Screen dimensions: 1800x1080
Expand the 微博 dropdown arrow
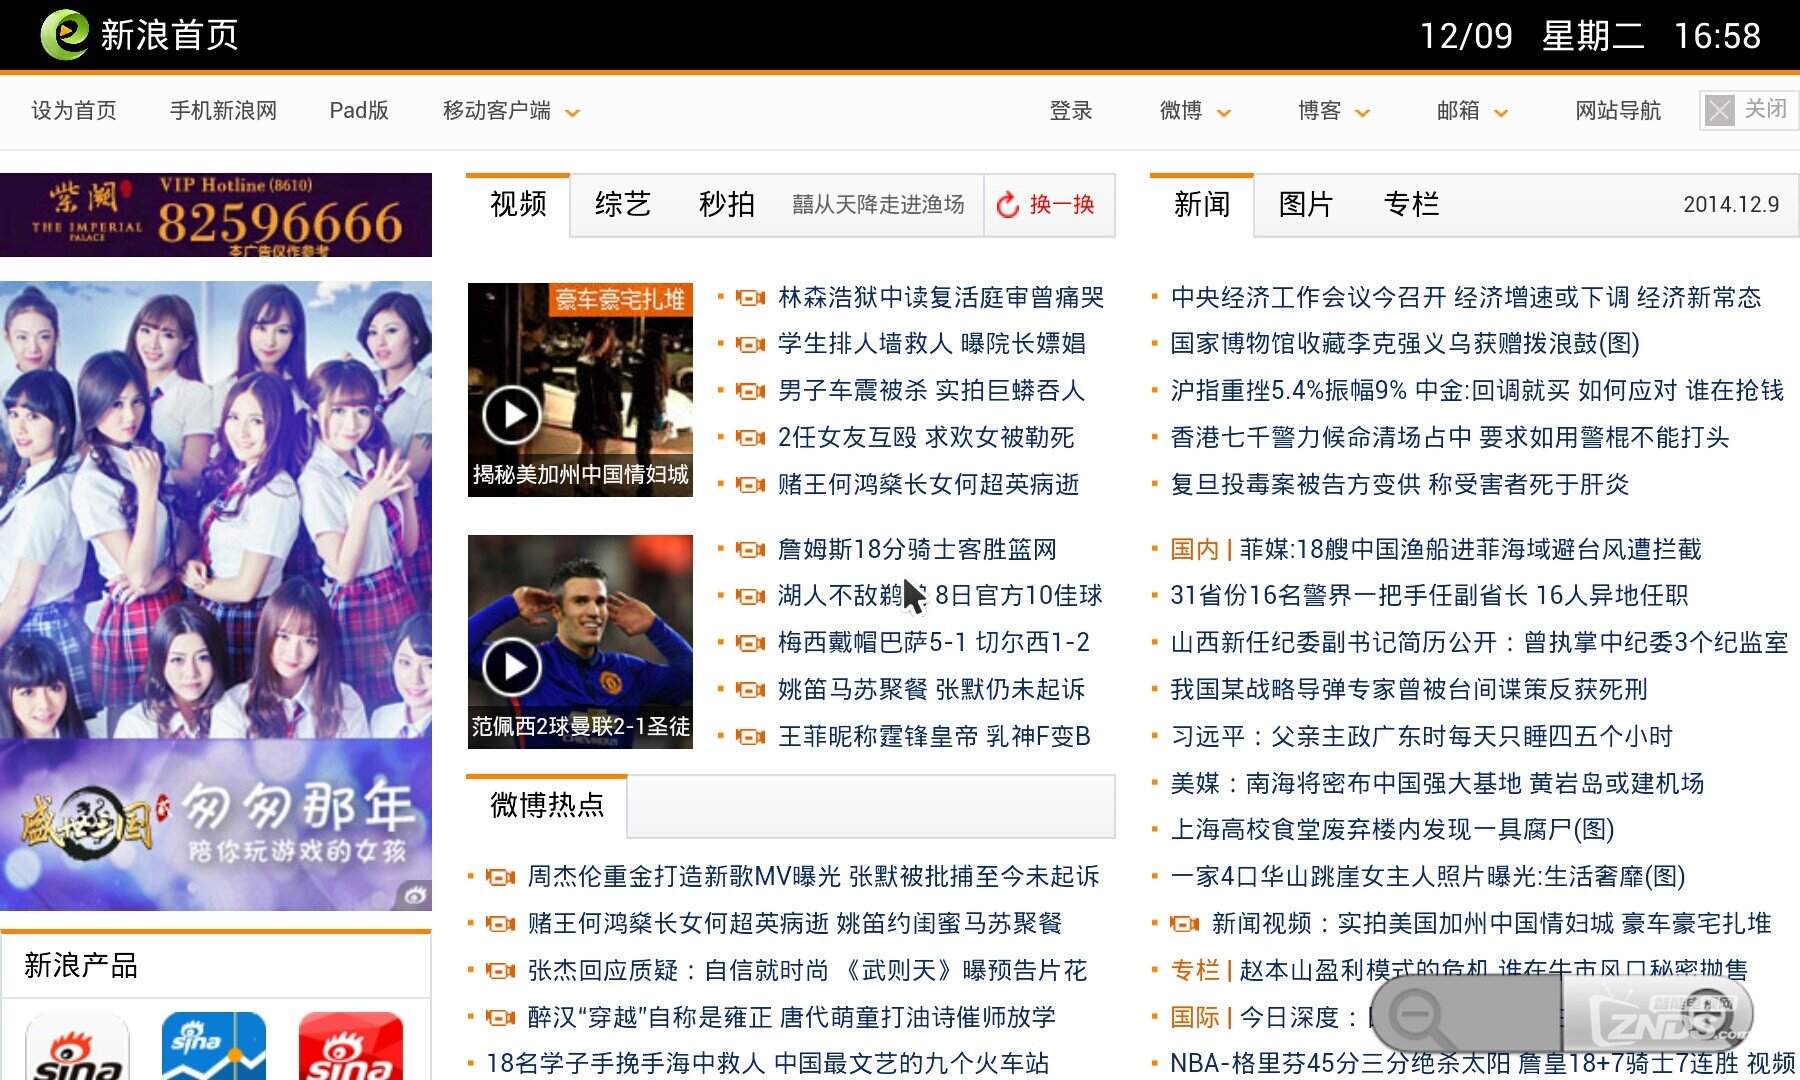(x=1223, y=113)
